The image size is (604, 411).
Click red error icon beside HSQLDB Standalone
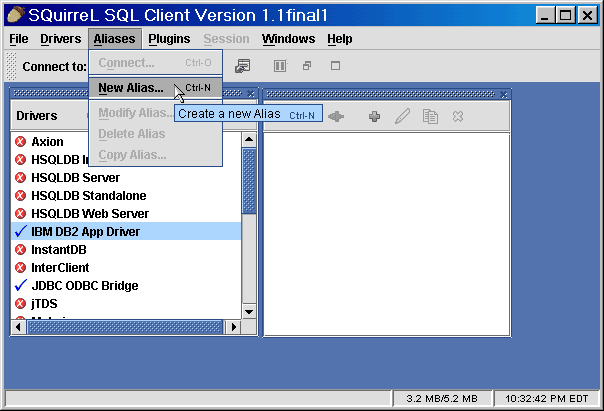click(20, 196)
